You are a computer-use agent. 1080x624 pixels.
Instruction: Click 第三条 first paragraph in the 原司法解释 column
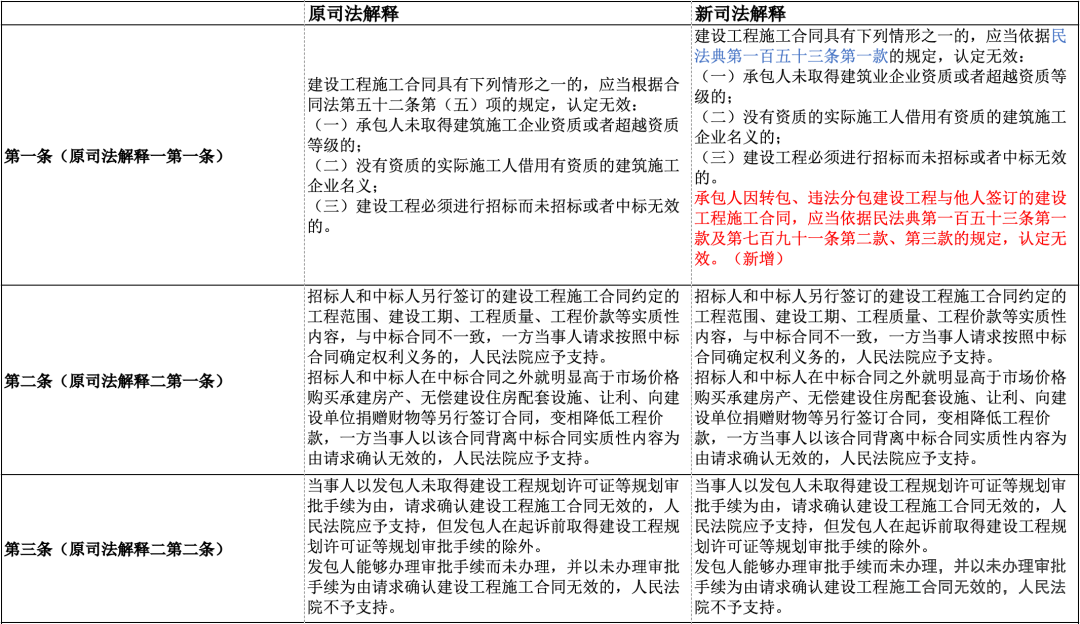click(492, 515)
